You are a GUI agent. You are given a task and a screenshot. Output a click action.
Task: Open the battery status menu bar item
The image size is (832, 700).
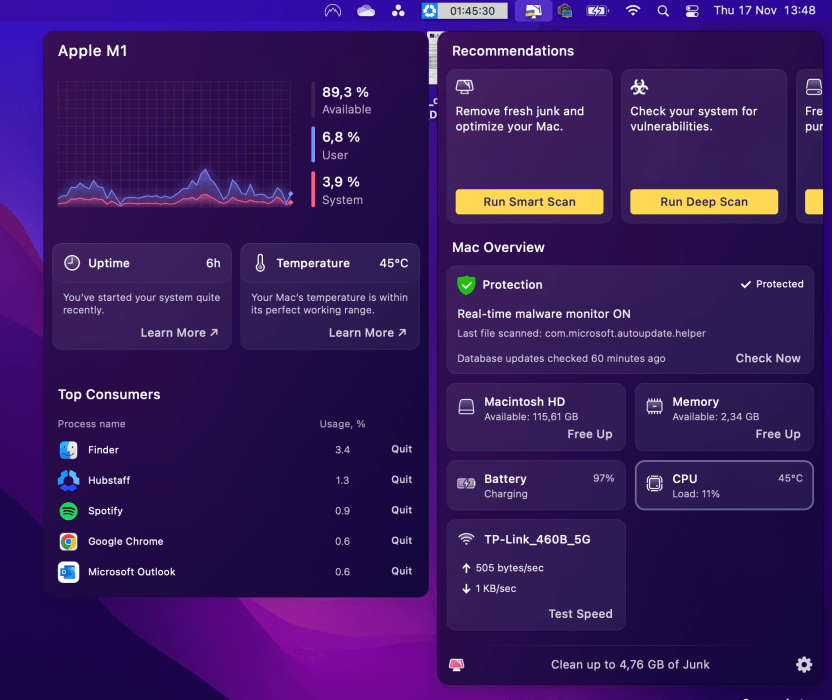597,11
